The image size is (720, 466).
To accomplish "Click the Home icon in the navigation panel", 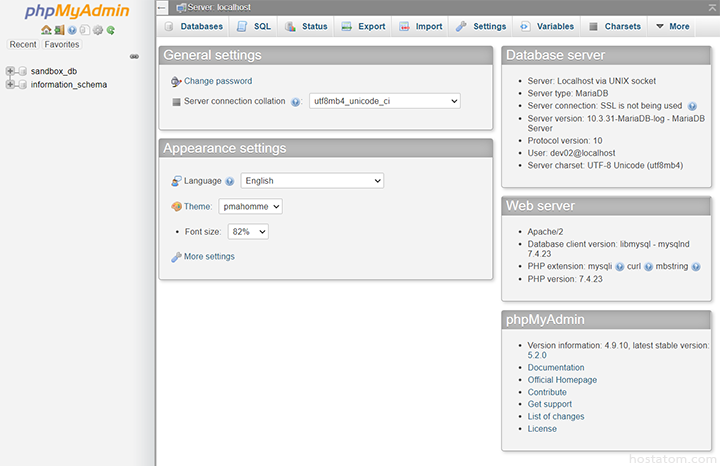I will [x=46, y=31].
